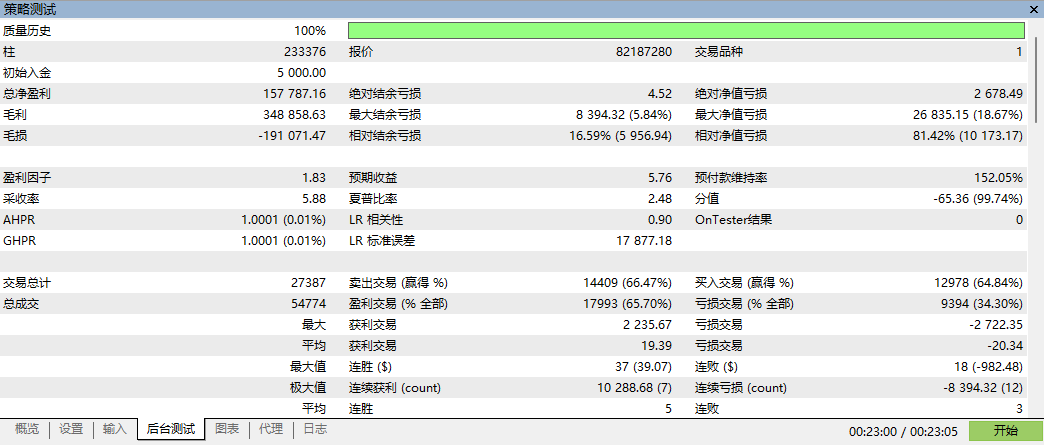
Task: Select 买入交易 value 12978 (64.84%)
Action: click(977, 283)
